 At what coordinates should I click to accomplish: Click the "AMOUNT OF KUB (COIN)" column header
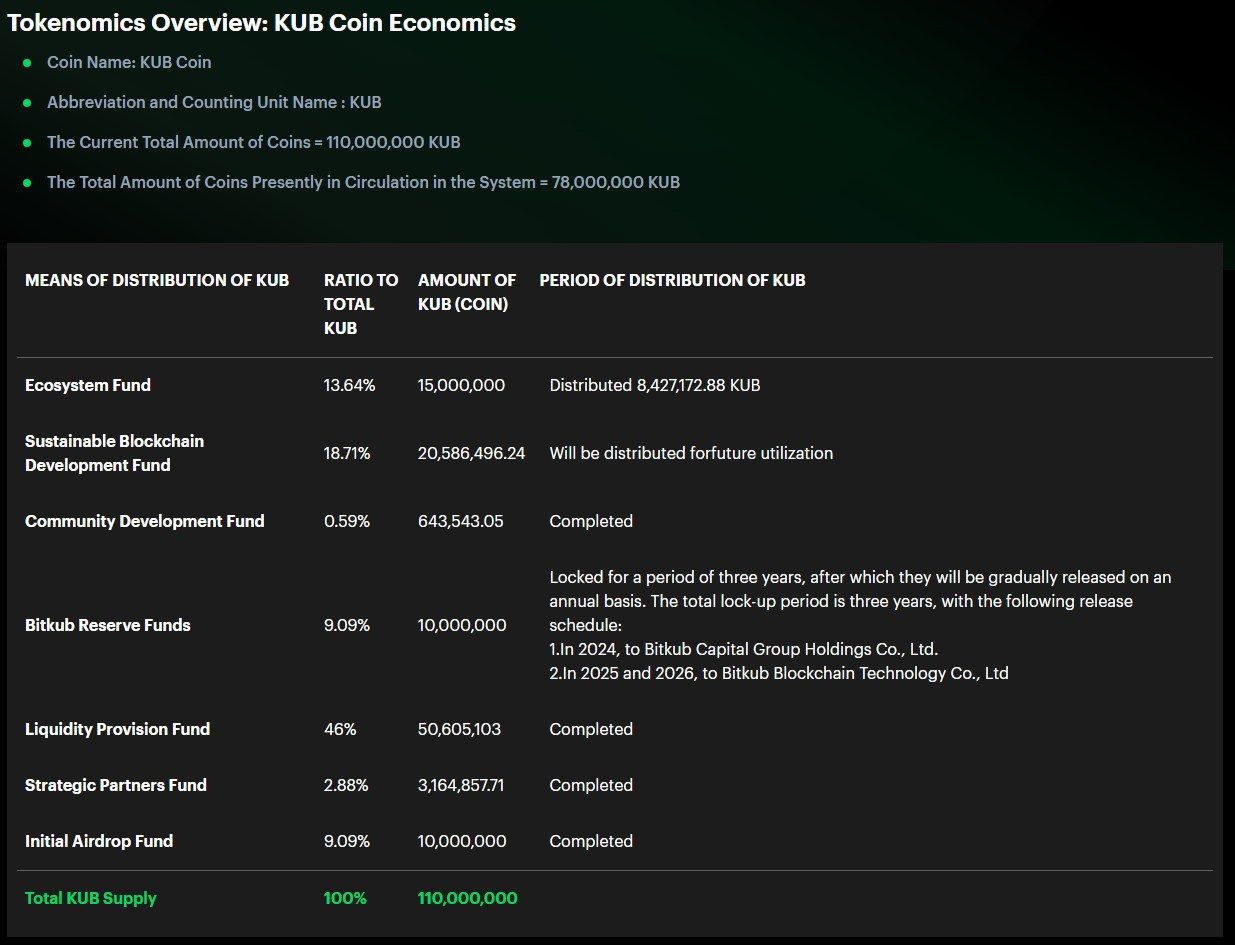click(x=467, y=292)
